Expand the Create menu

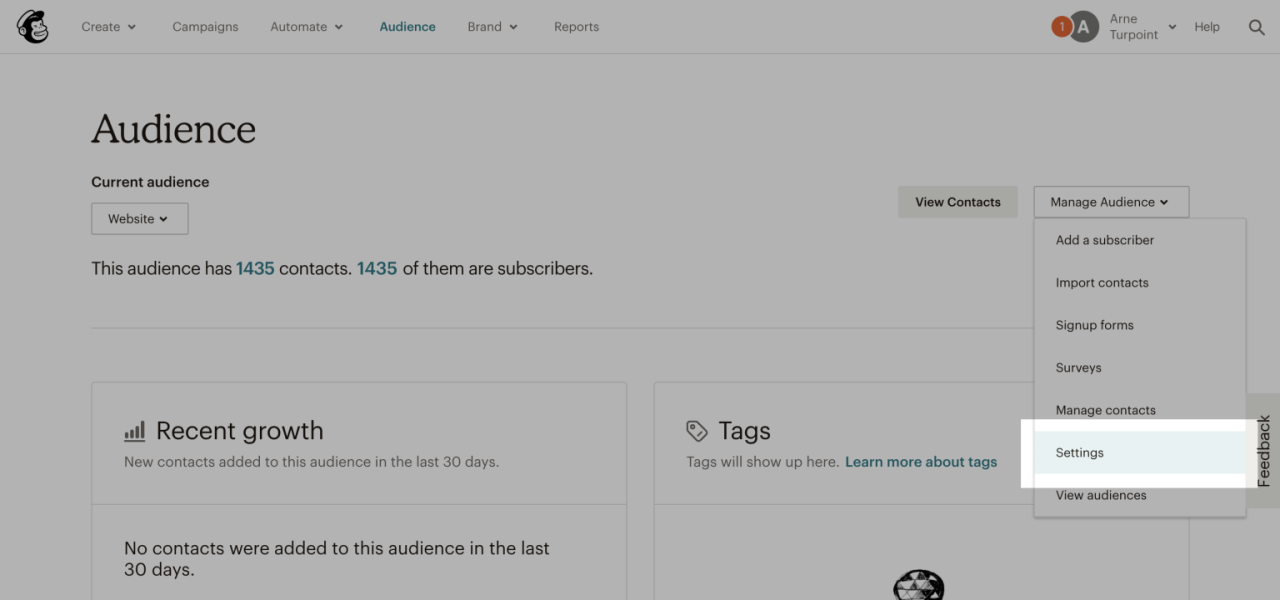pyautogui.click(x=109, y=27)
